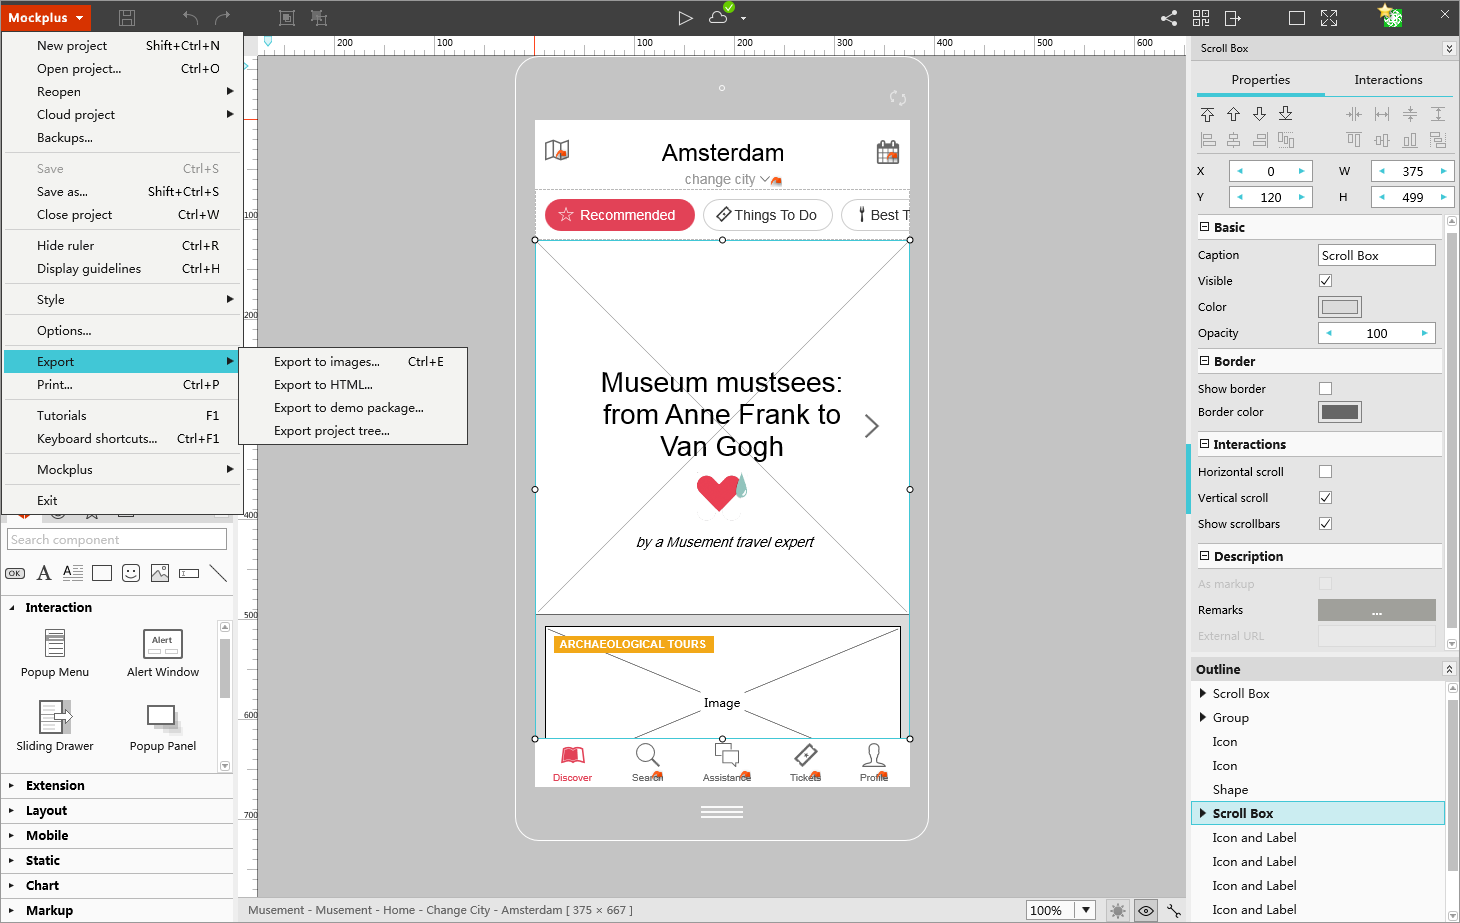The image size is (1460, 923).
Task: Click the Save disk icon in toolbar
Action: pyautogui.click(x=127, y=18)
